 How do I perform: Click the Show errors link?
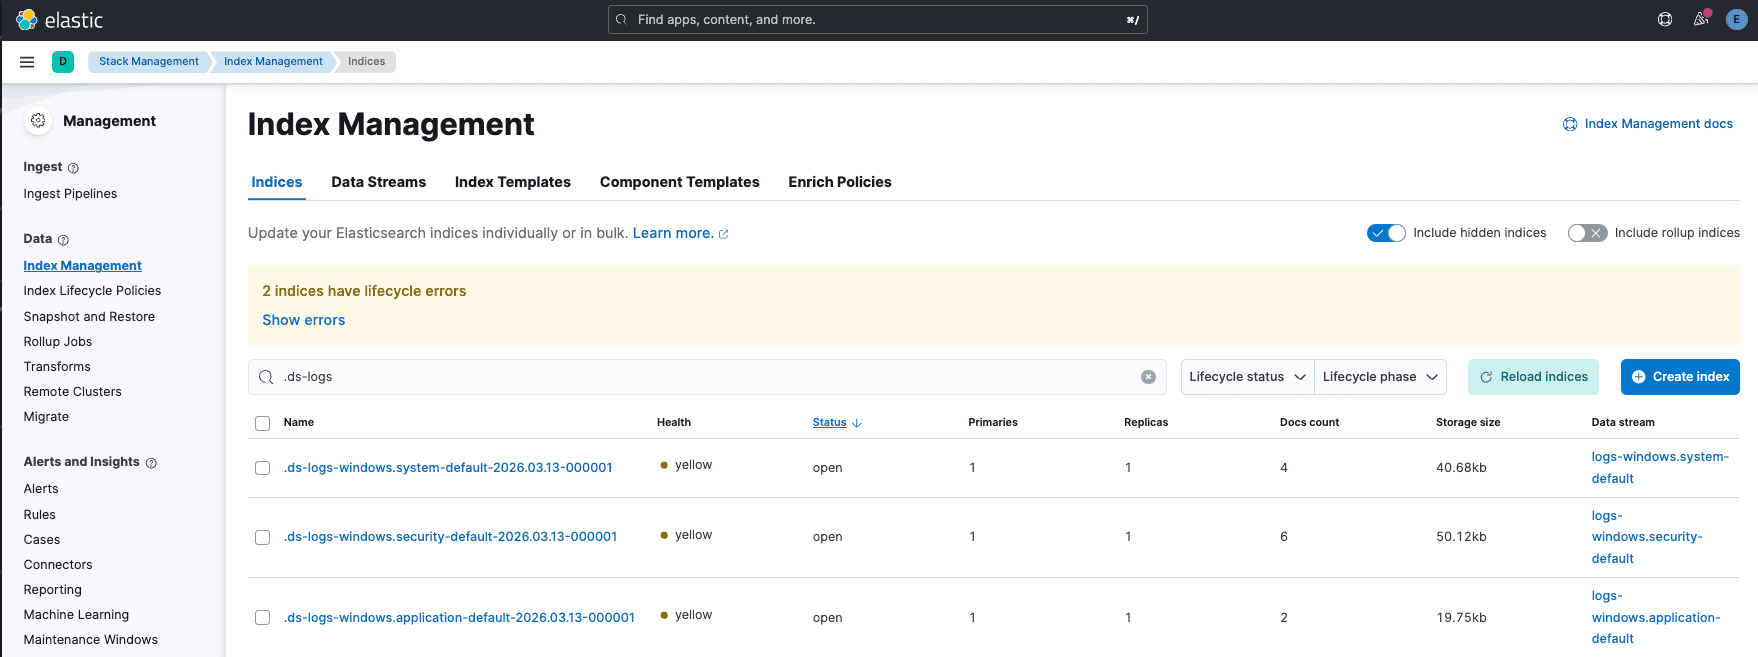coord(304,320)
